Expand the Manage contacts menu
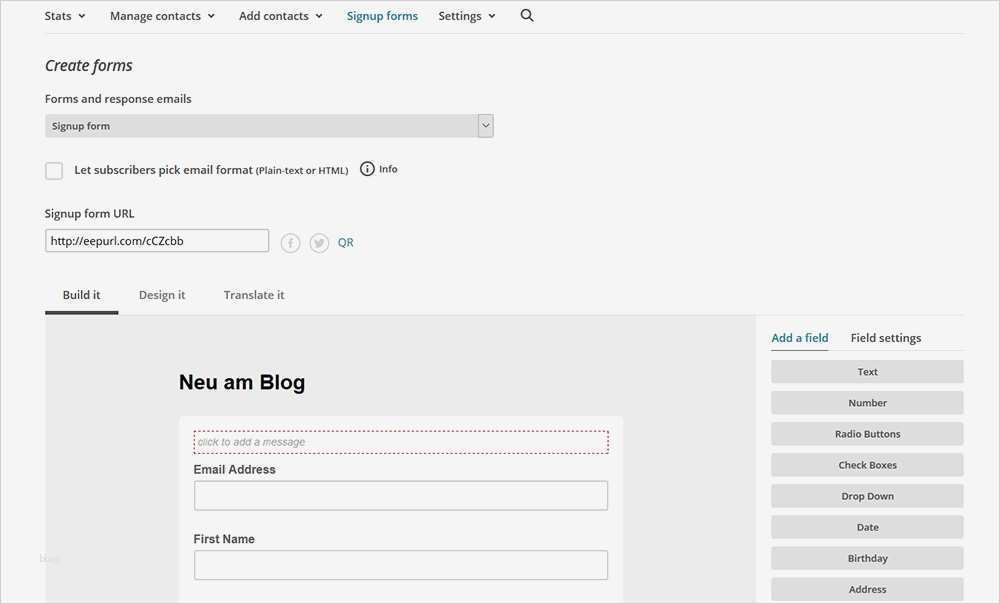1000x604 pixels. pyautogui.click(x=162, y=16)
